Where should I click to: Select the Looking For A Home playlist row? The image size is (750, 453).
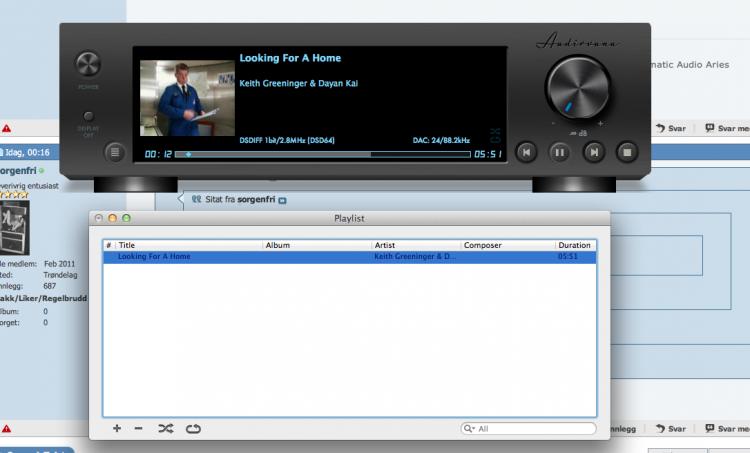coord(350,257)
